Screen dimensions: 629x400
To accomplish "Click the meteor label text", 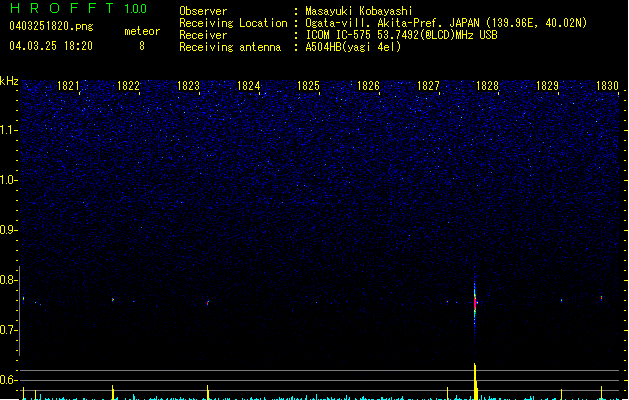I will point(141,31).
